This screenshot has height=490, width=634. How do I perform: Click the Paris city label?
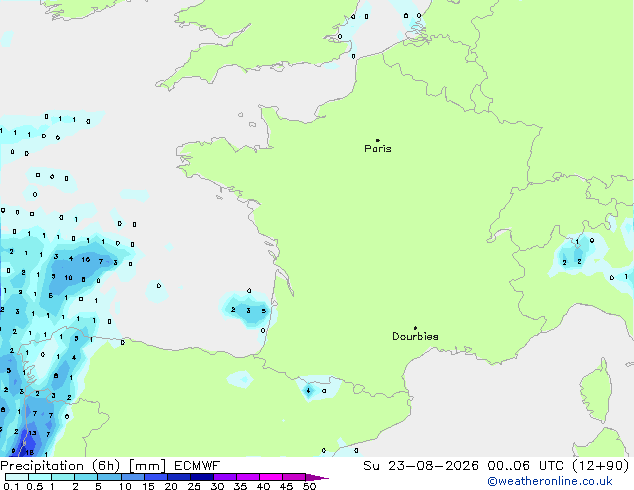point(378,149)
